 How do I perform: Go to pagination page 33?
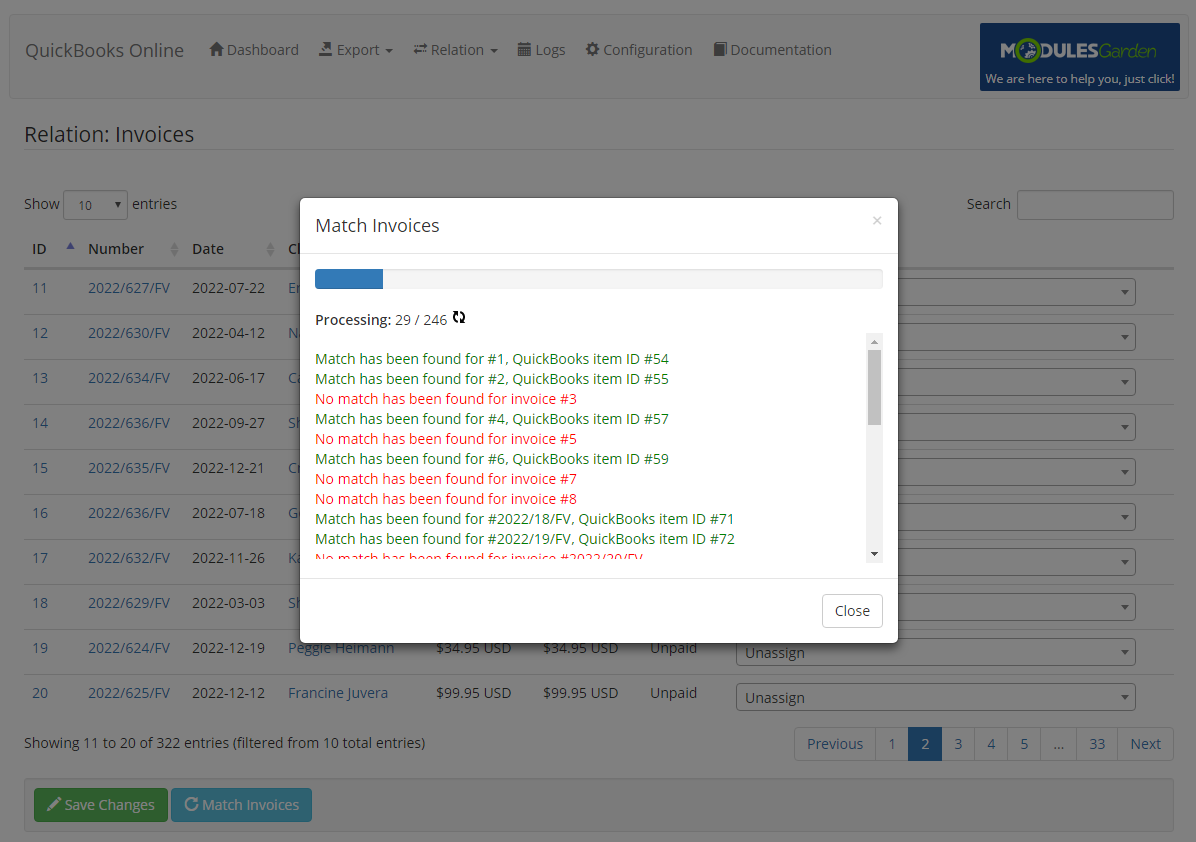point(1097,744)
